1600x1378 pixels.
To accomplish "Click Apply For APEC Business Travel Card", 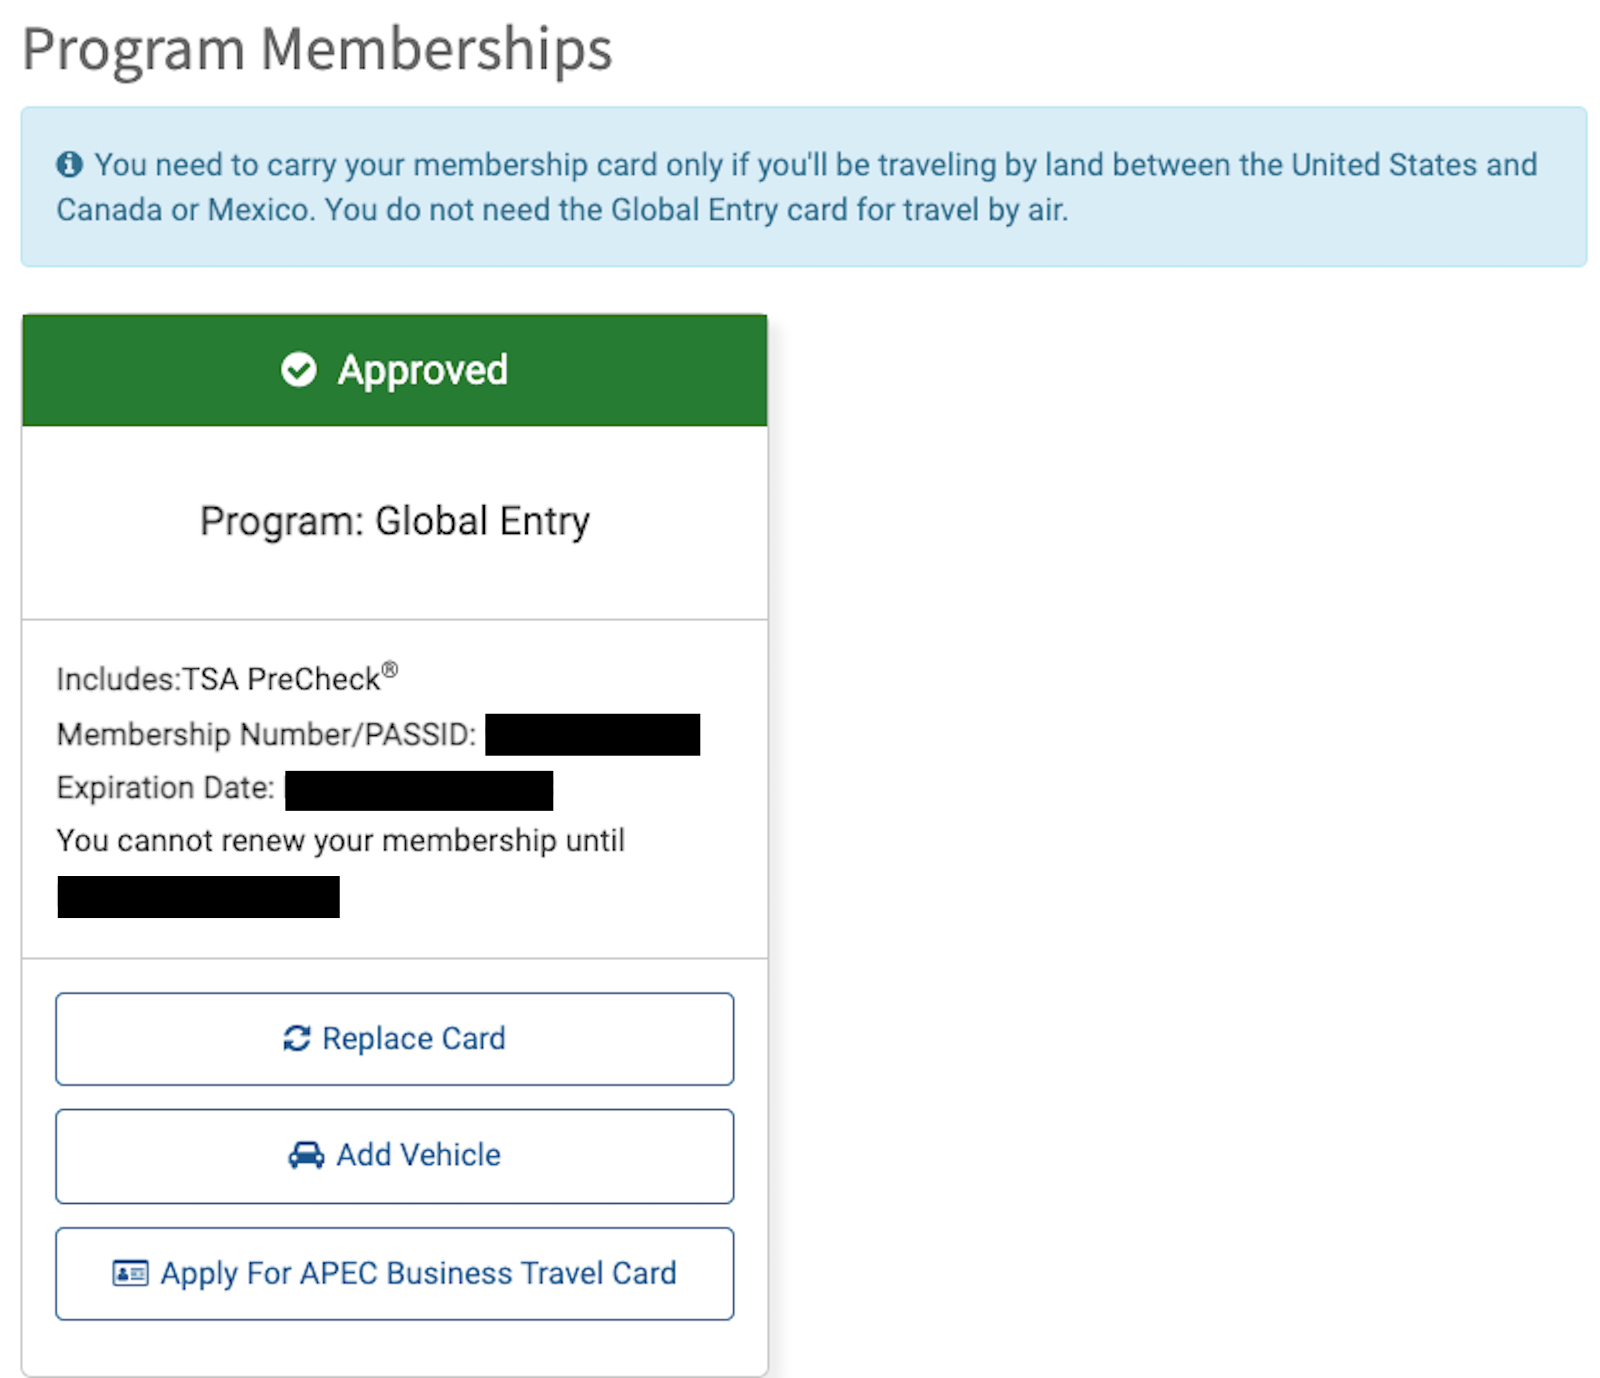I will [x=395, y=1273].
